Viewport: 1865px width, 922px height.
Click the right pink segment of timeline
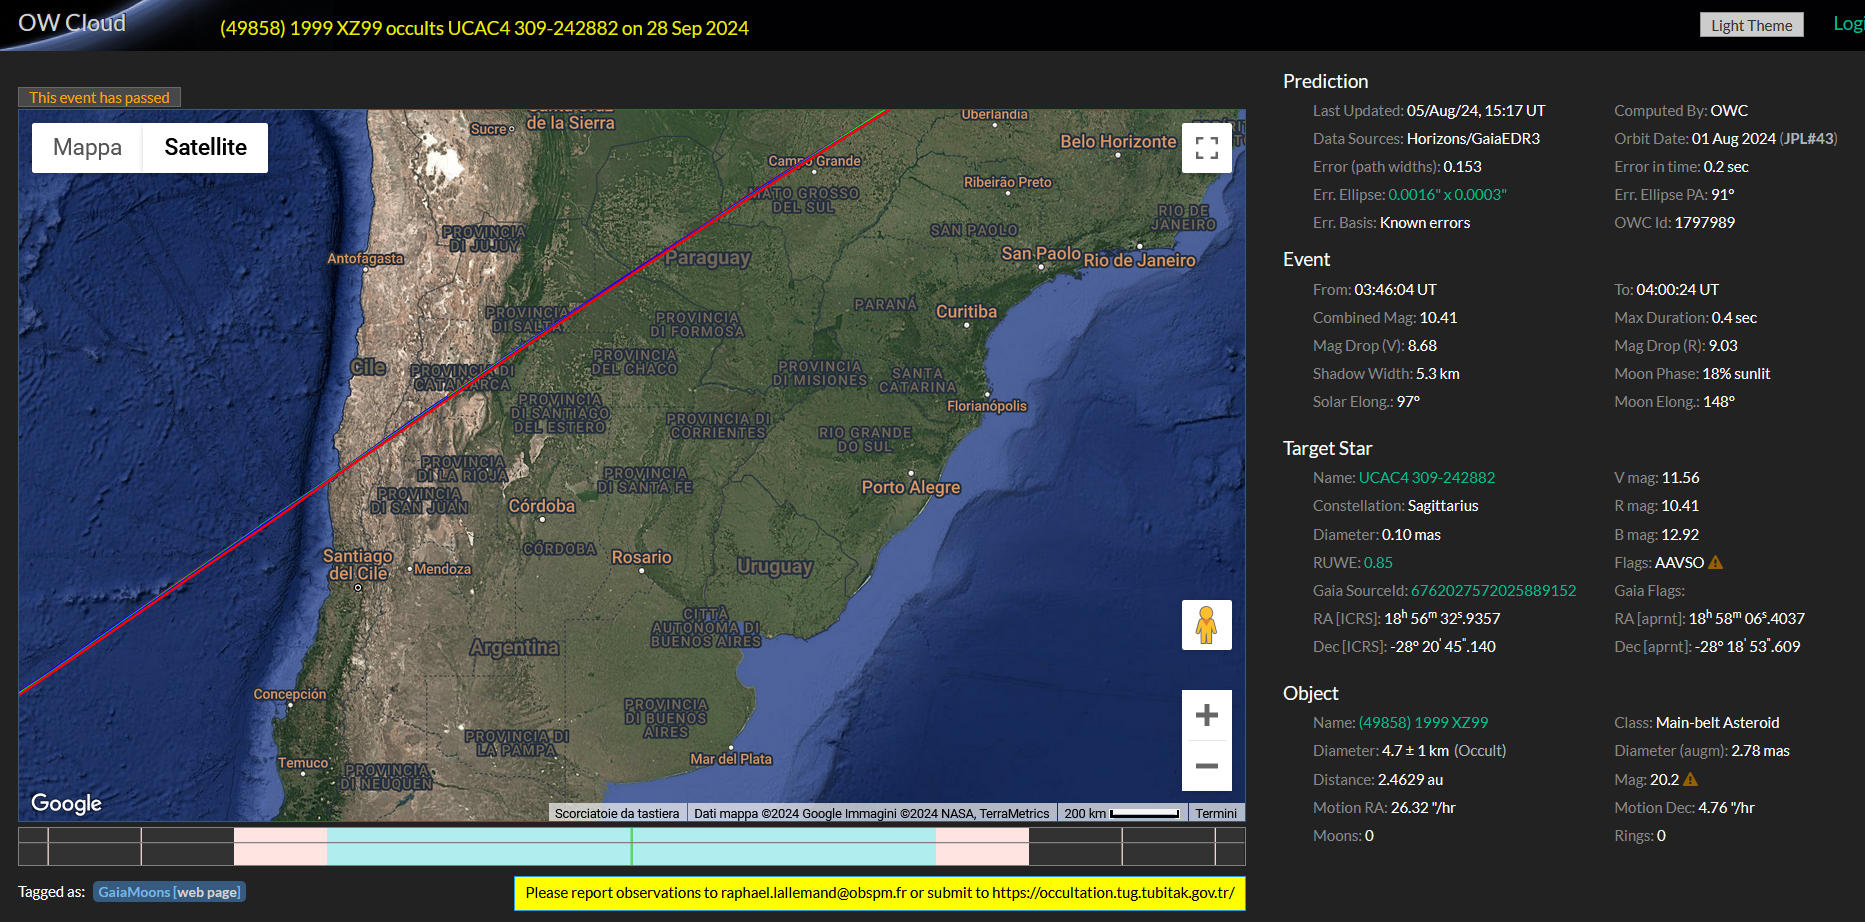click(x=982, y=846)
